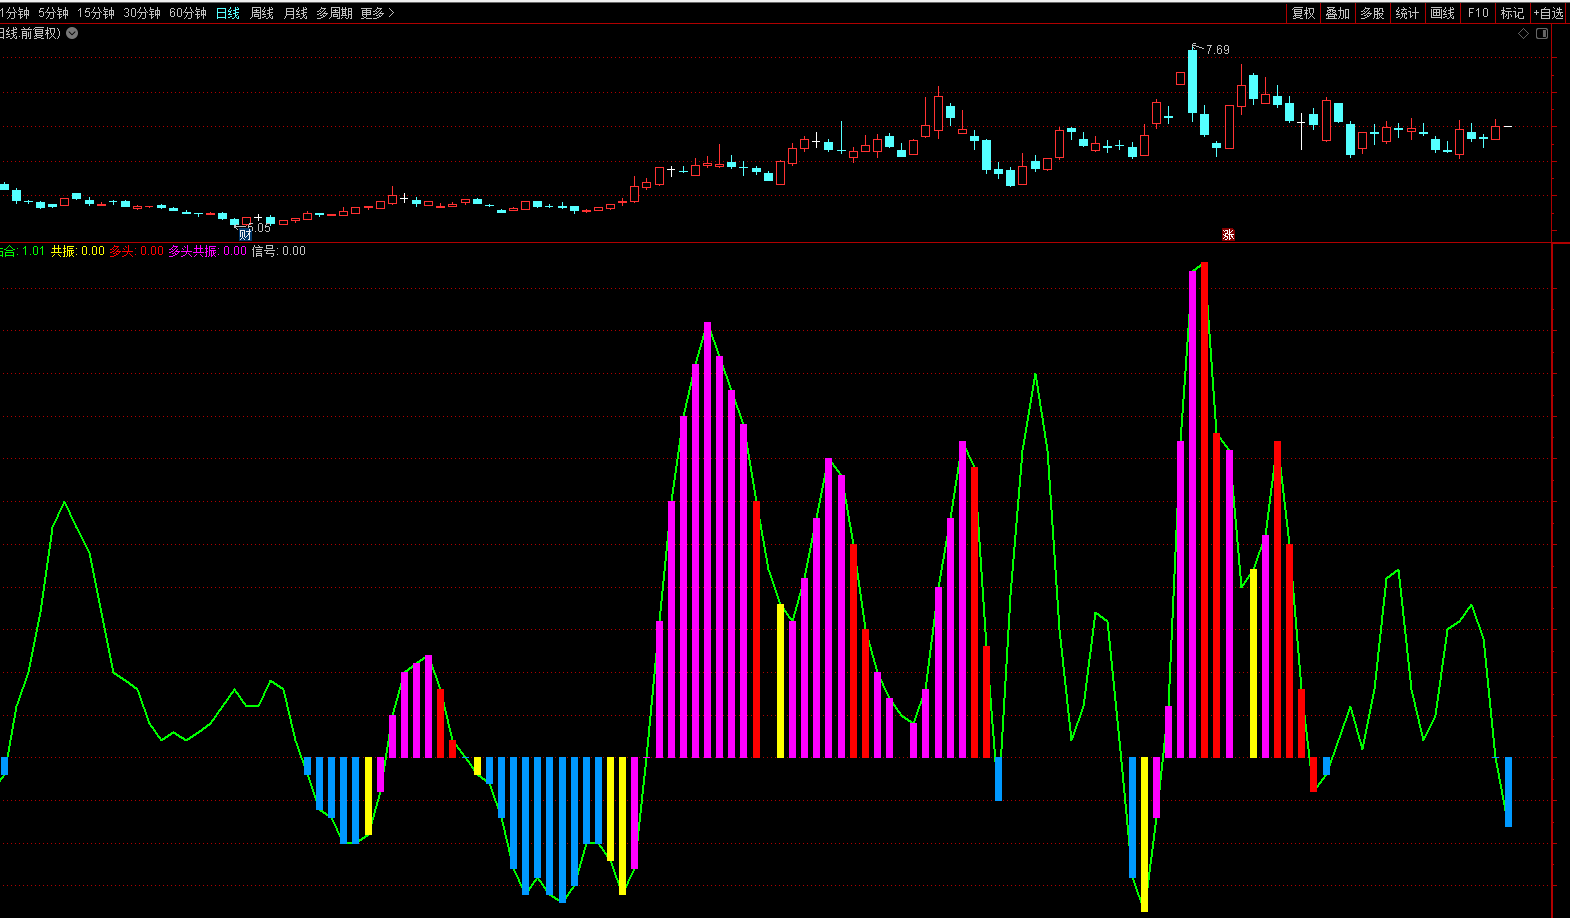This screenshot has height=918, width=1570.
Task: Add stock with +自选 button
Action: (x=1549, y=13)
